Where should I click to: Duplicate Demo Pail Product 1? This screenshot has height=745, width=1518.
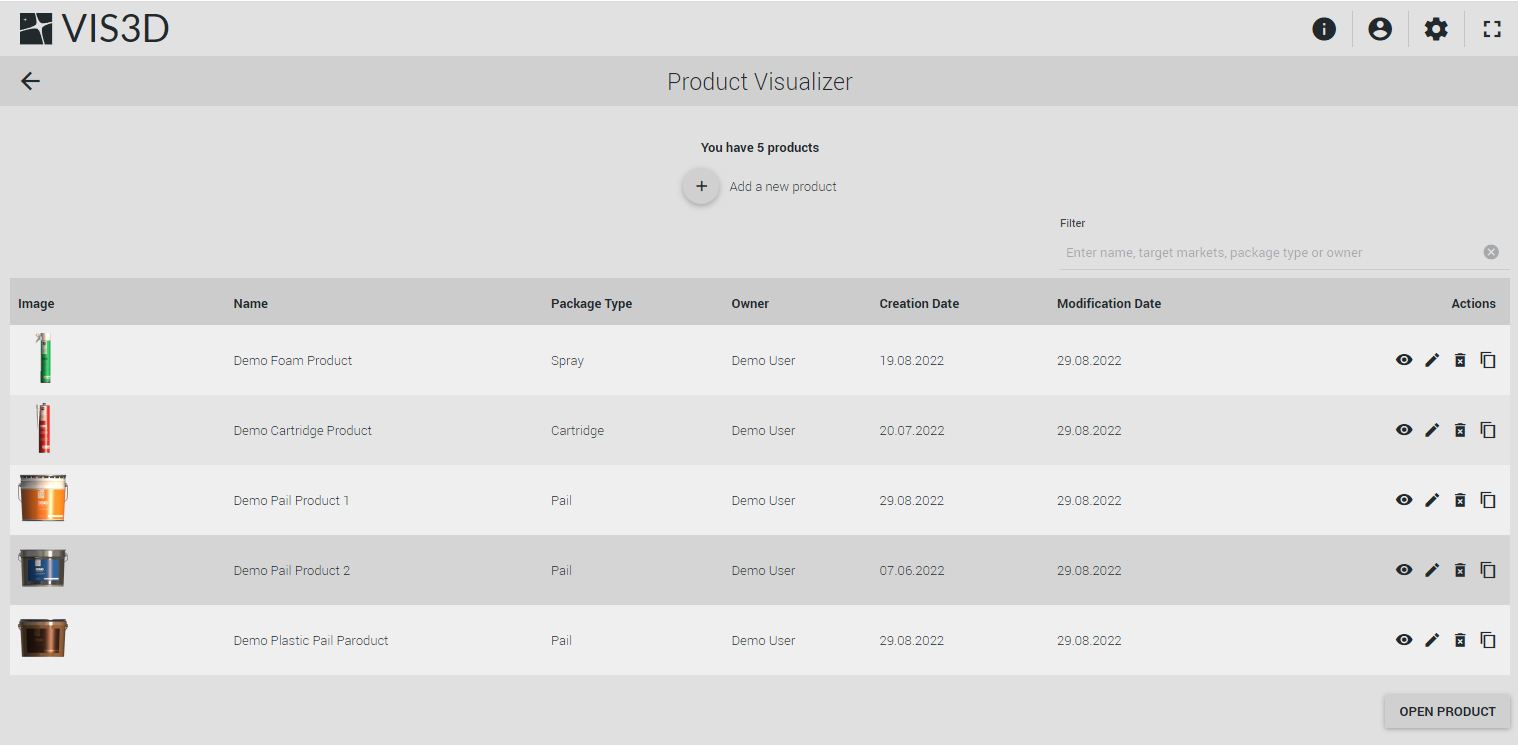point(1488,500)
